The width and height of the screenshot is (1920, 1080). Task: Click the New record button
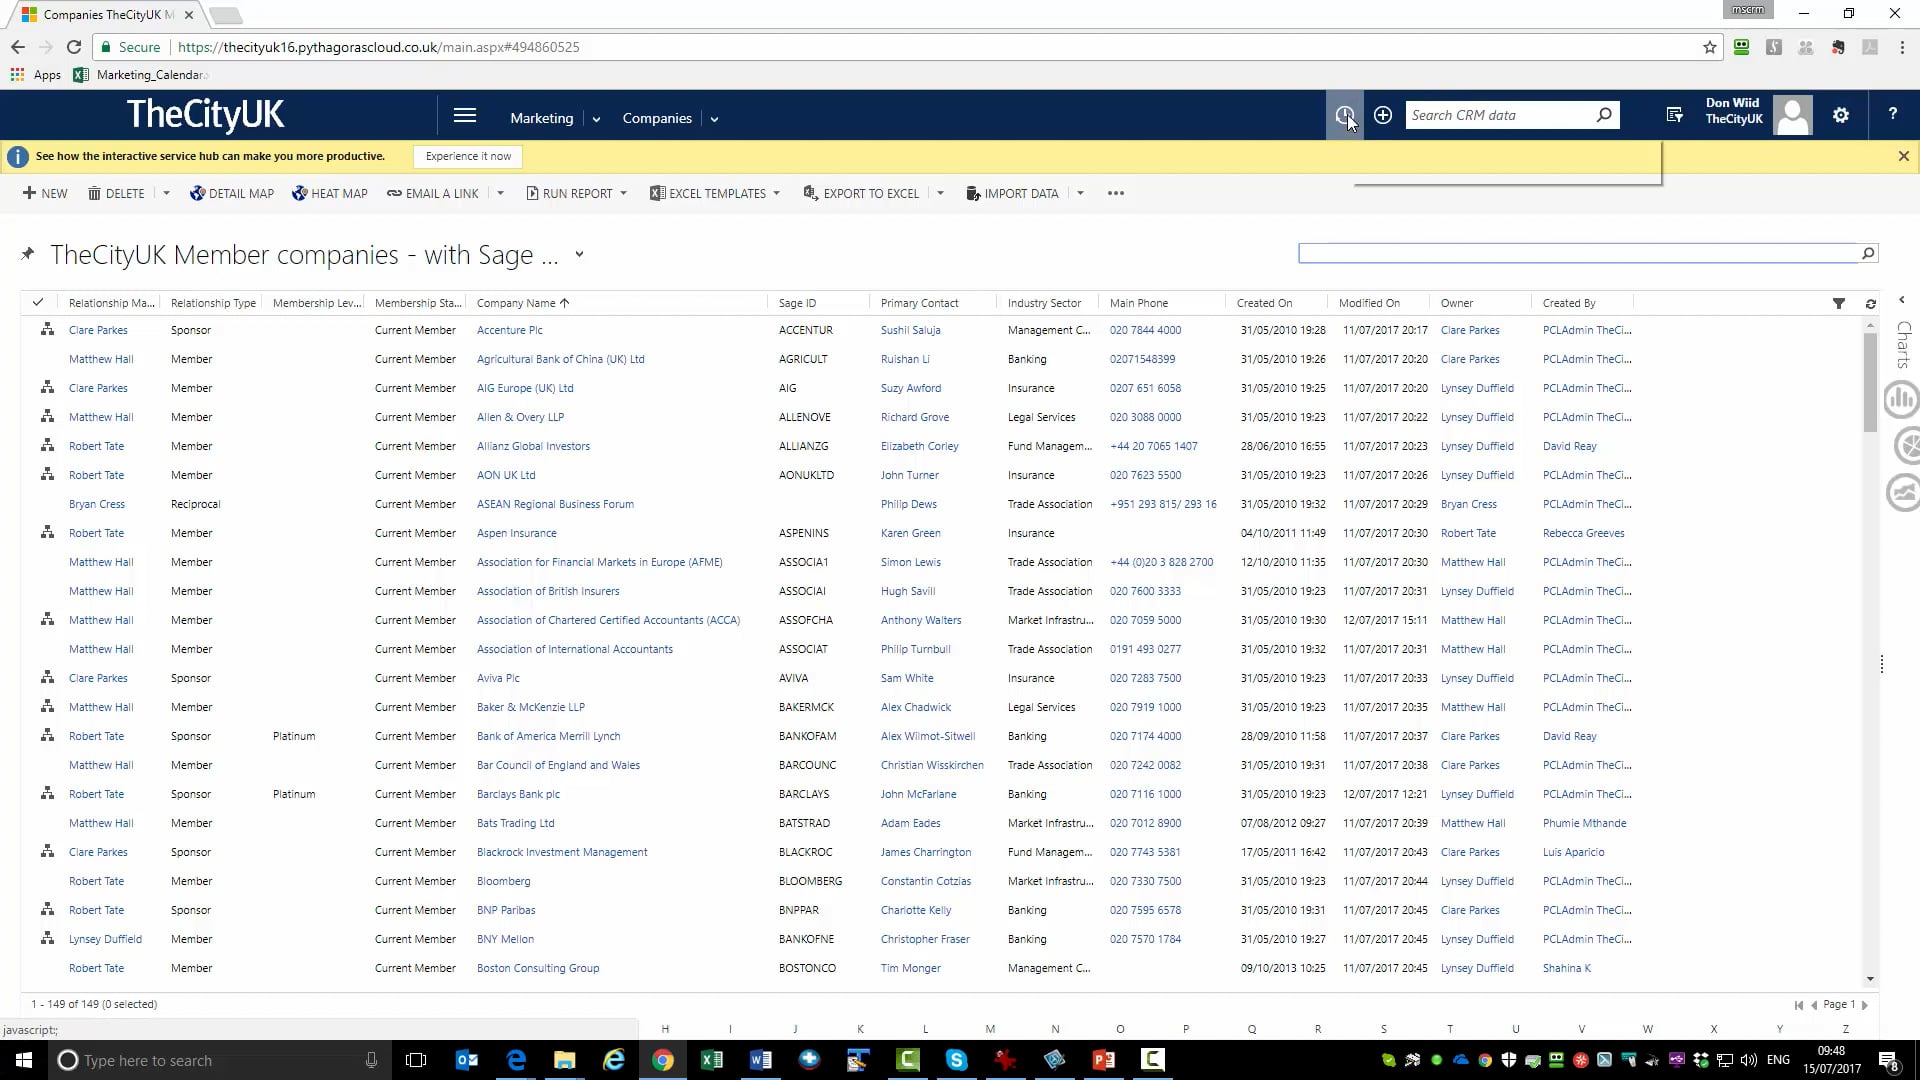pos(45,194)
